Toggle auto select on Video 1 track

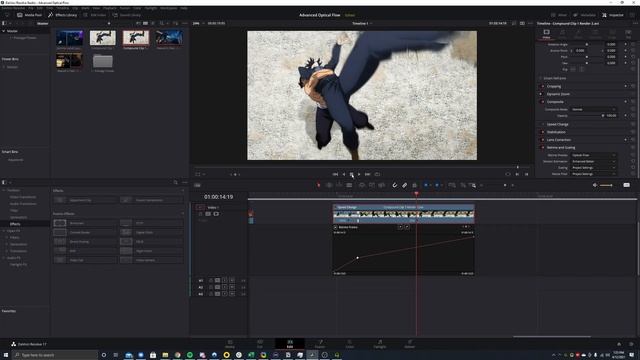(208, 214)
